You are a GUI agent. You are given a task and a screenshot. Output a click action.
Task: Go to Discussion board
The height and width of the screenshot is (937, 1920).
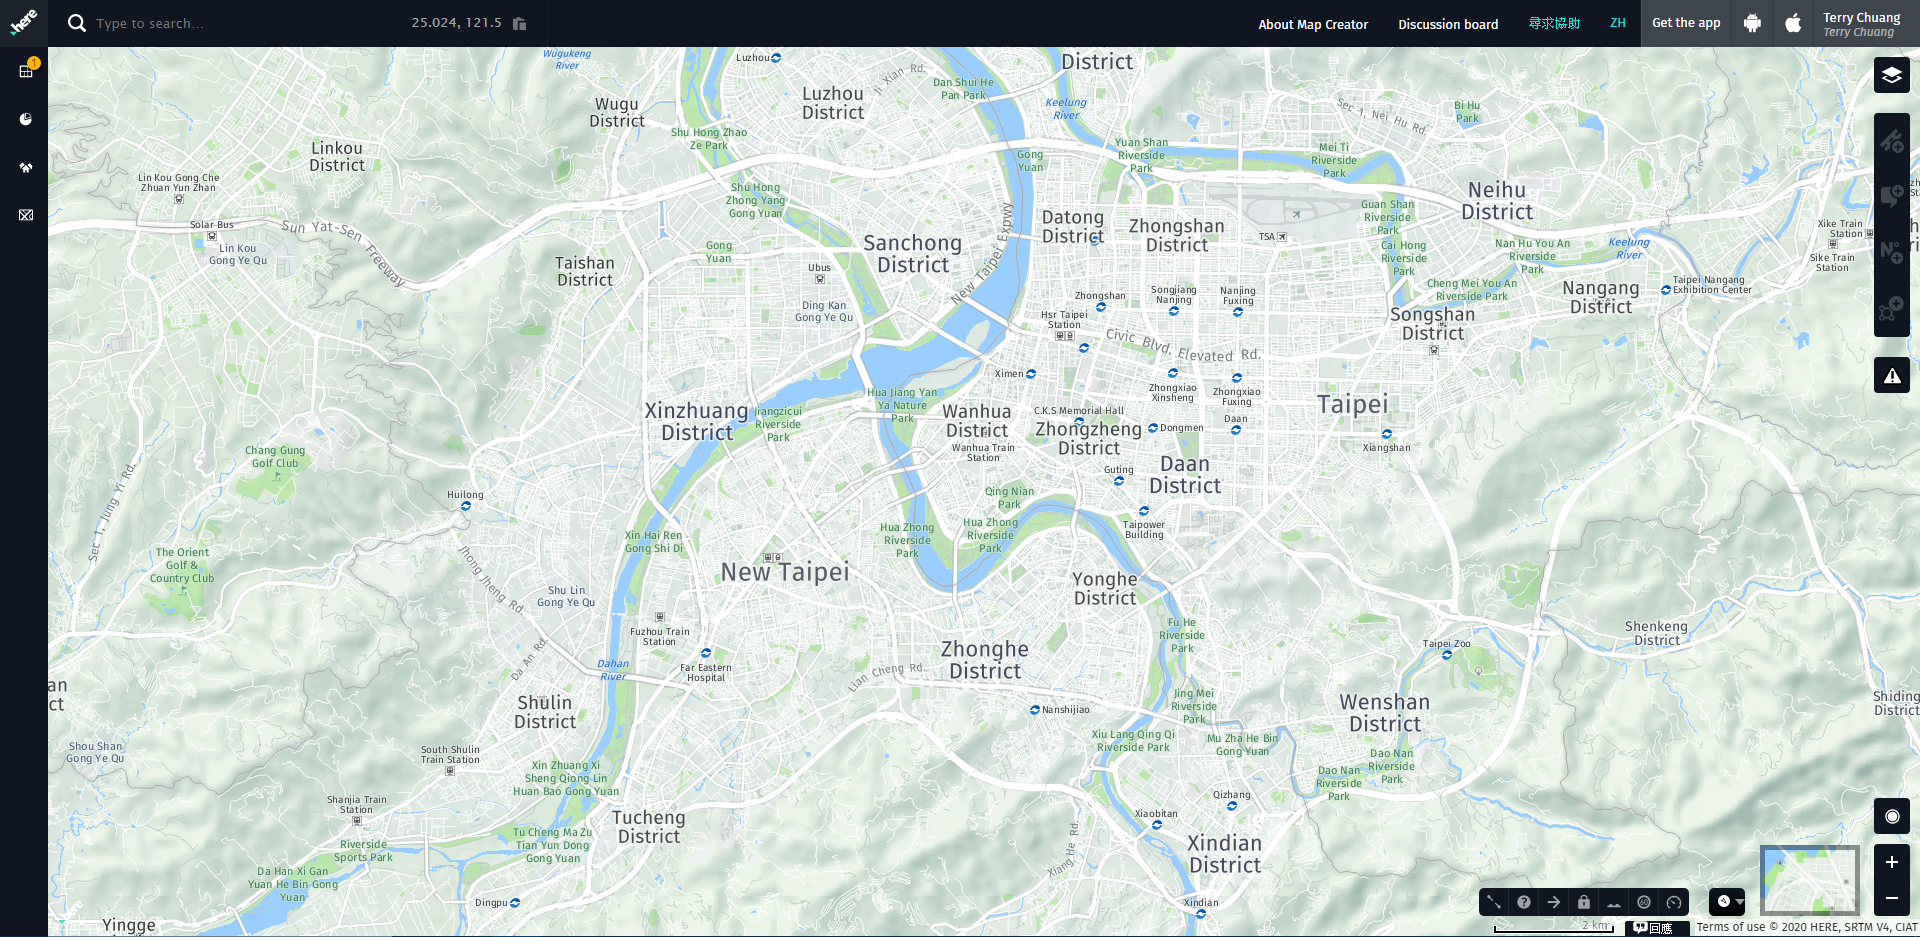[1448, 24]
